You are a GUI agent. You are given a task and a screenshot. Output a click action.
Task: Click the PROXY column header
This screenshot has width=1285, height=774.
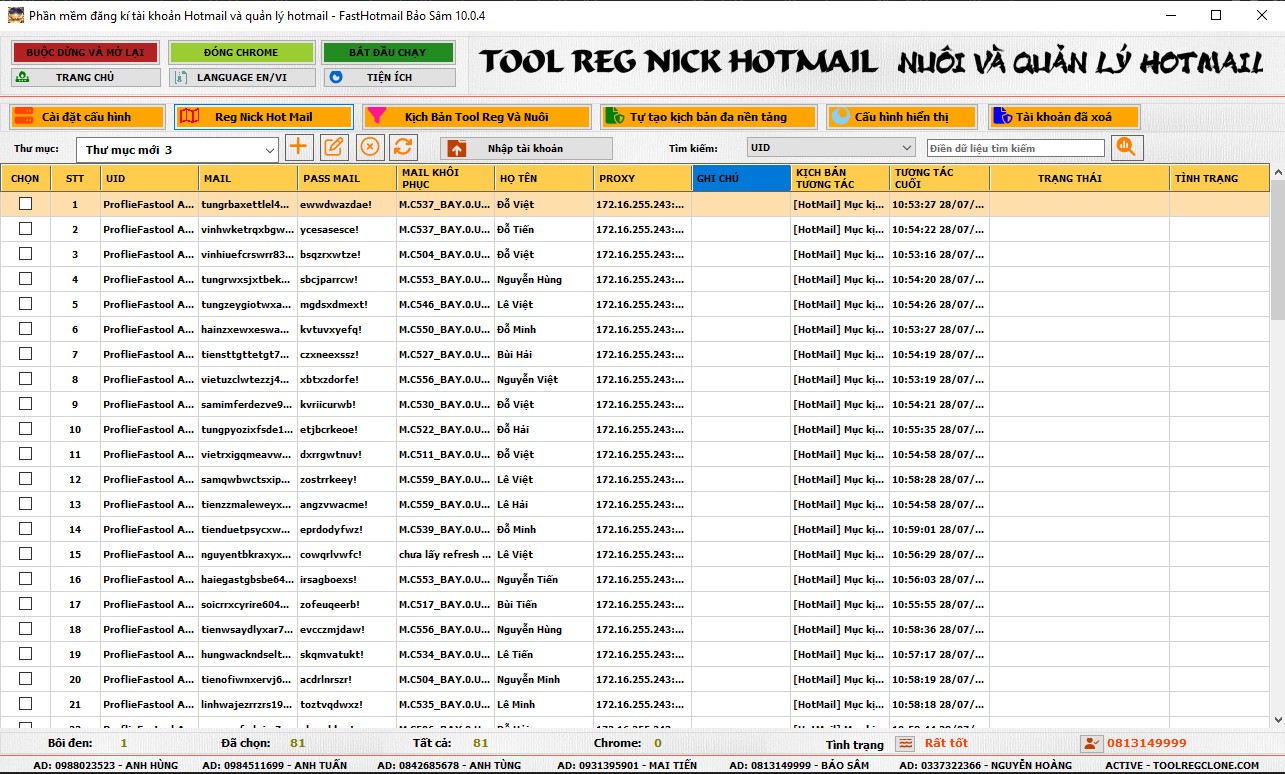(x=642, y=178)
